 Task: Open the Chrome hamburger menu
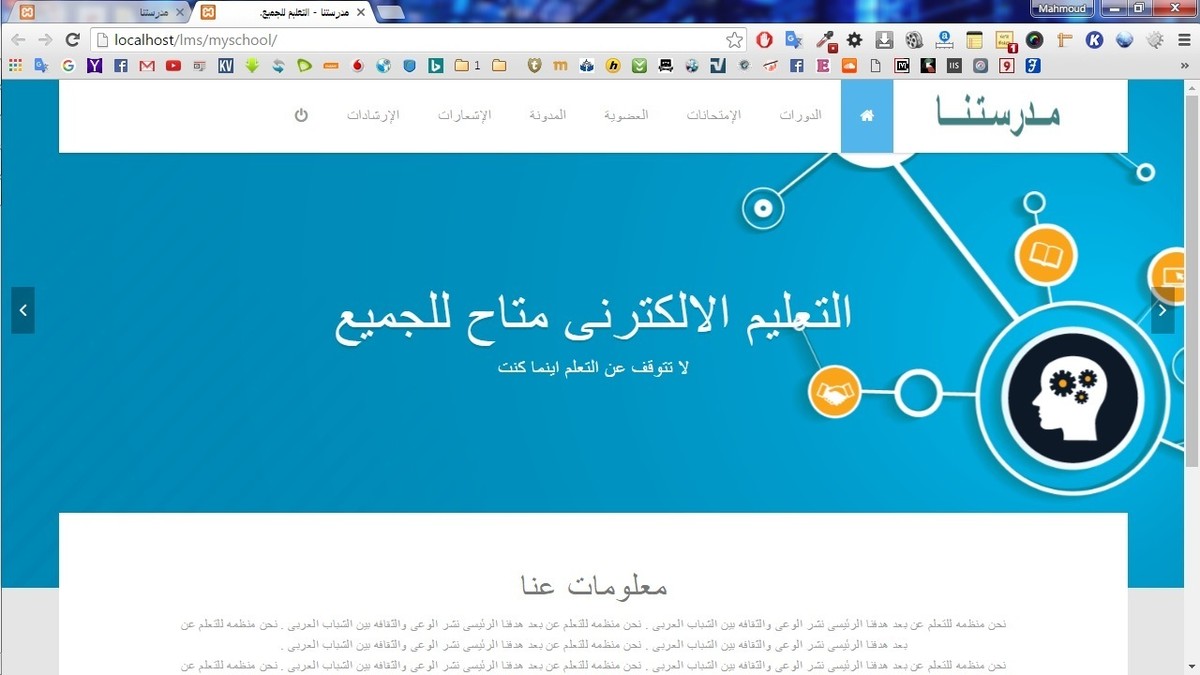[1184, 40]
